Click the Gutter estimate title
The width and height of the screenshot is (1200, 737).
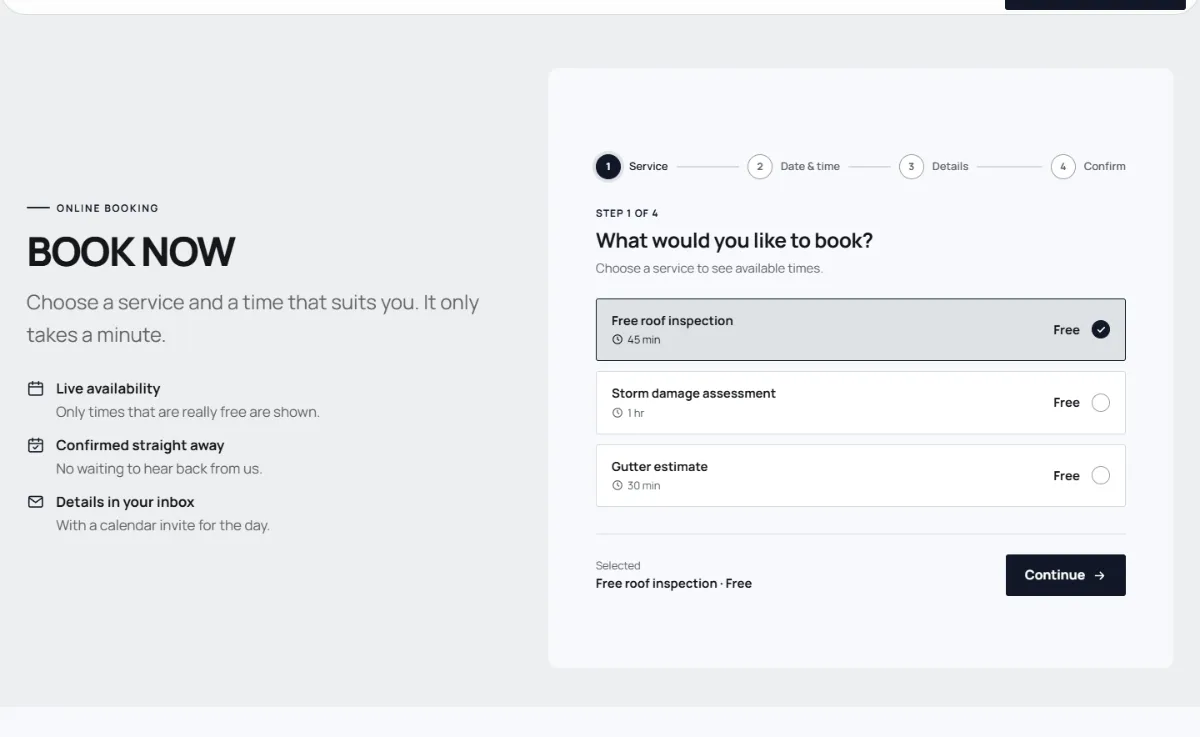pos(660,467)
